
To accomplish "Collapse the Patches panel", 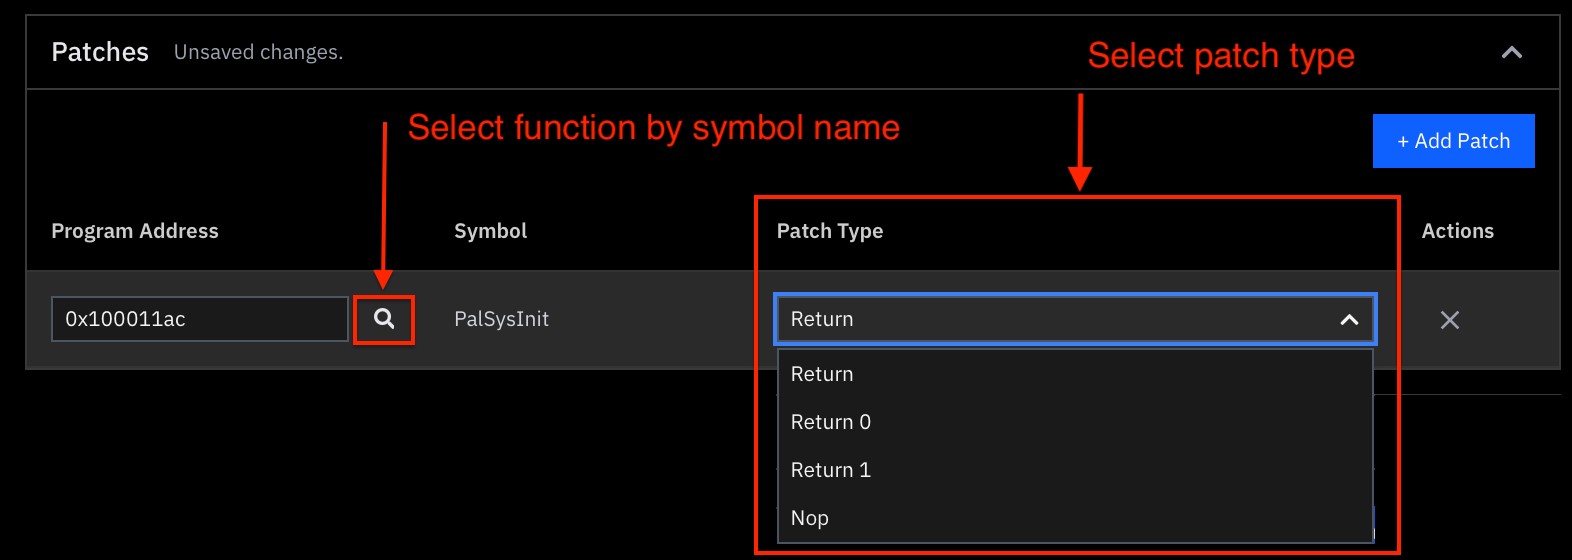I will coord(1511,52).
